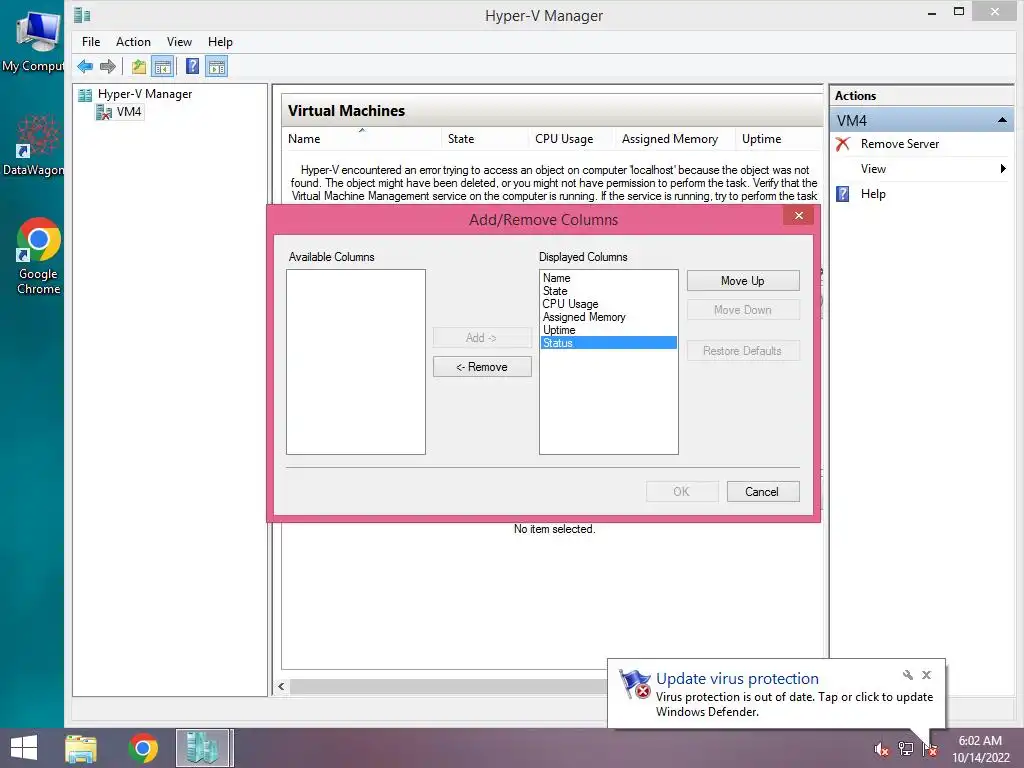1024x768 pixels.
Task: Click the VM4 server icon in tree
Action: coord(104,112)
